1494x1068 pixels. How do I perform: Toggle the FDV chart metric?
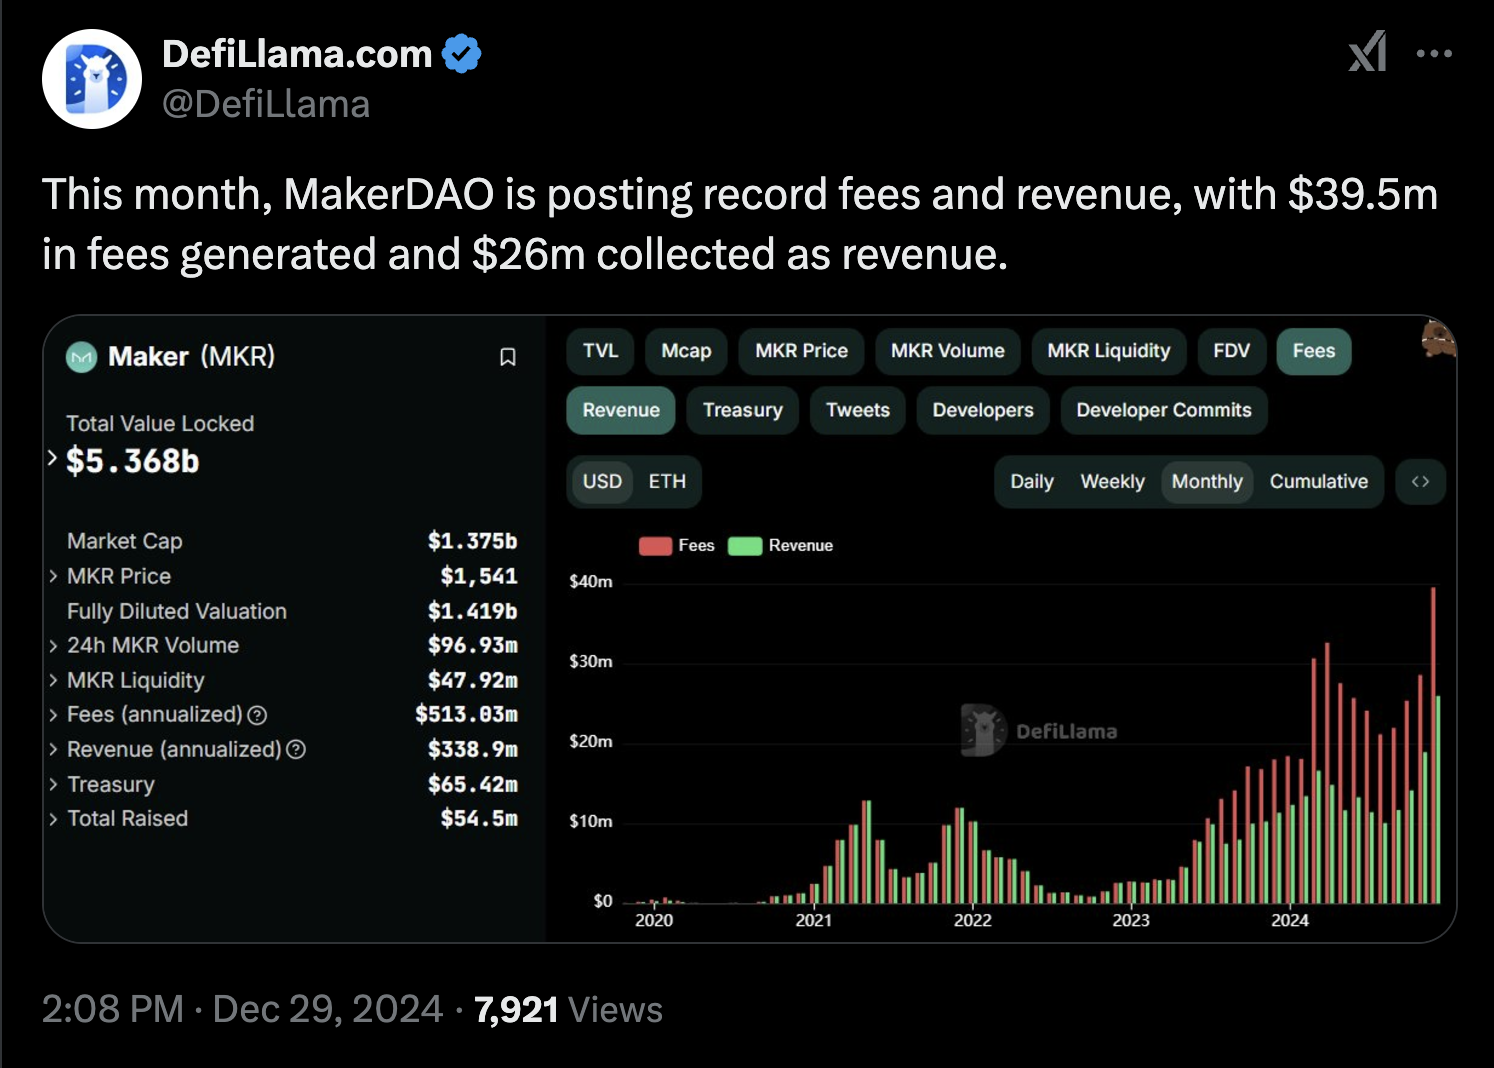coord(1231,351)
